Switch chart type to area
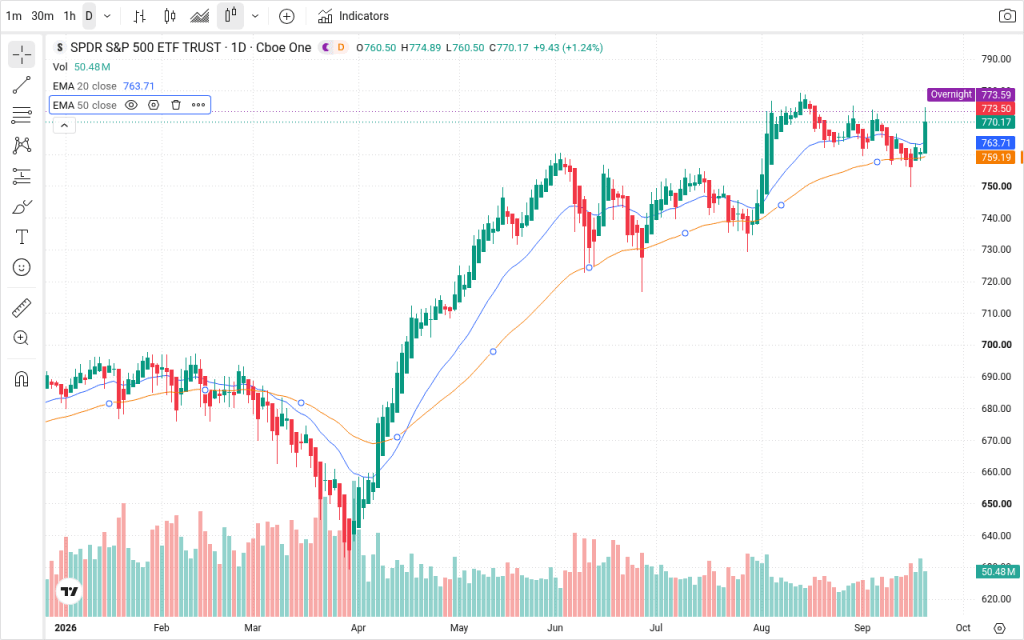Viewport: 1024px width, 640px height. tap(200, 16)
